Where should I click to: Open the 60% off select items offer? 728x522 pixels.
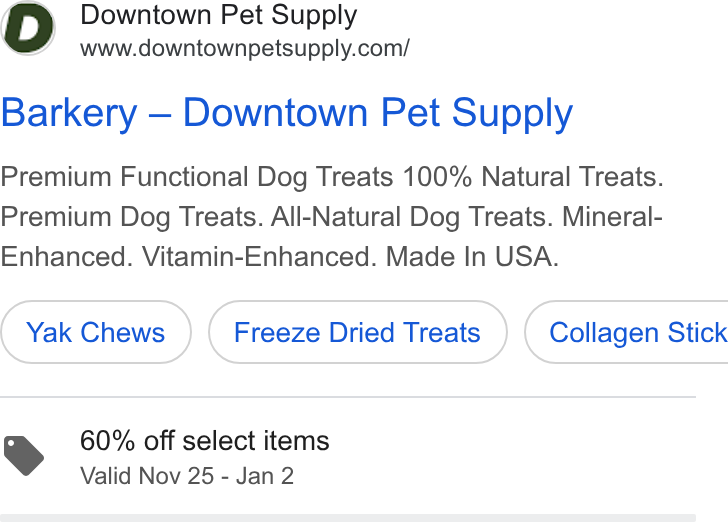click(205, 441)
